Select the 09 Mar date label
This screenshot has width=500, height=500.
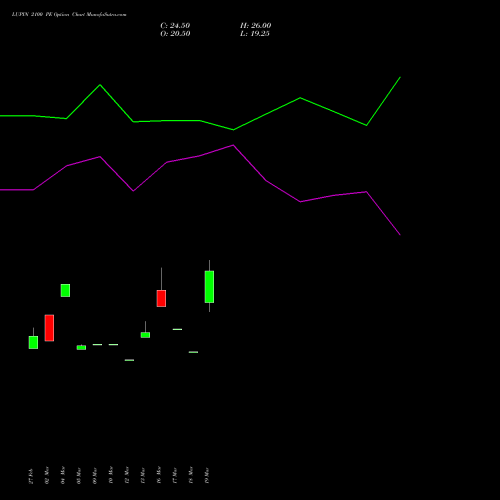pos(95,476)
